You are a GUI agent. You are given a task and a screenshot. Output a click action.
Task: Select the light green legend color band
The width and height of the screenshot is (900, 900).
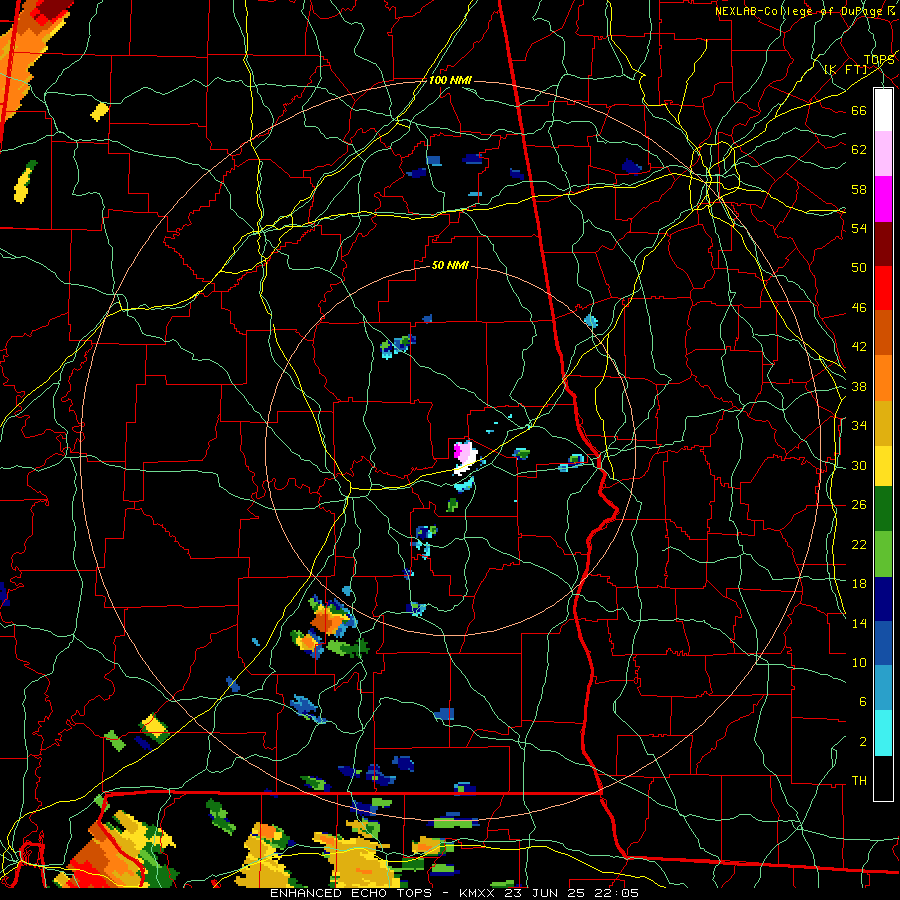pos(883,554)
